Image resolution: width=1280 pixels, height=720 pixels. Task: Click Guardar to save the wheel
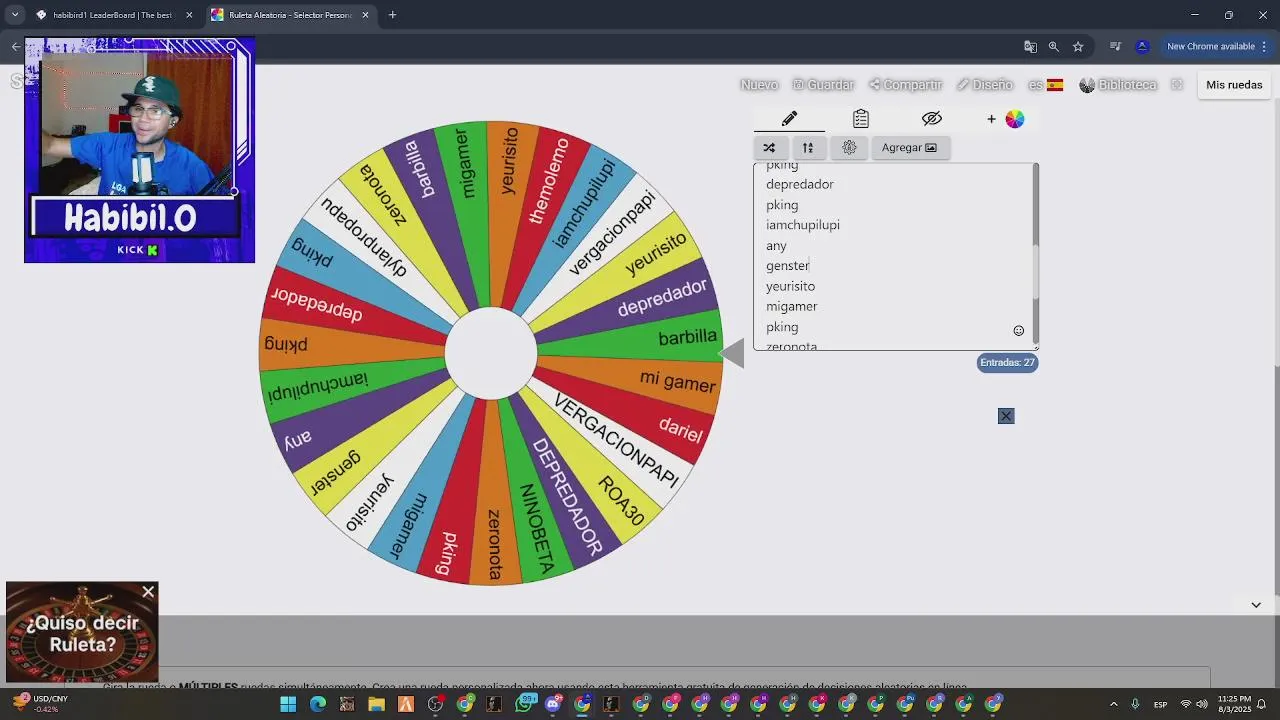coord(823,85)
